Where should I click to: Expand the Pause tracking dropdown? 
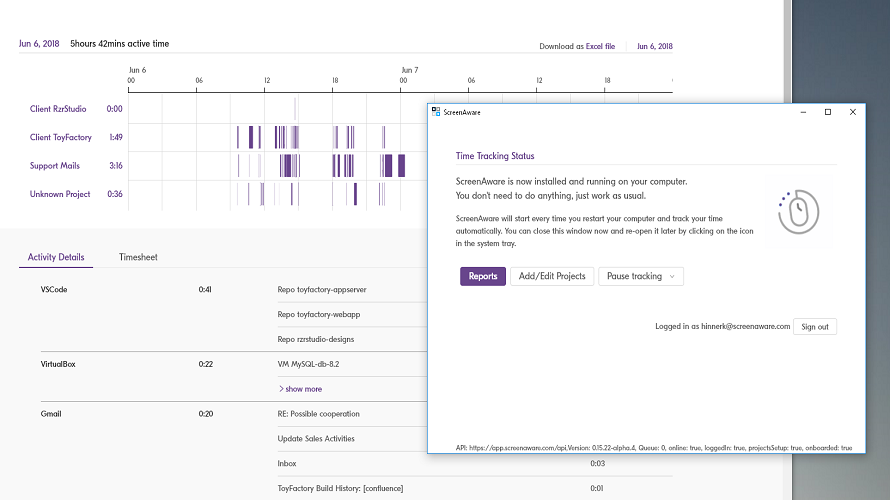(641, 276)
